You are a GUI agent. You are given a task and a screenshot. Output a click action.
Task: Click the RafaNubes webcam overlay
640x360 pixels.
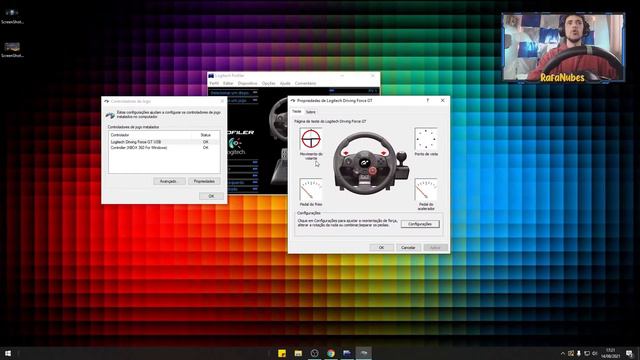click(563, 47)
